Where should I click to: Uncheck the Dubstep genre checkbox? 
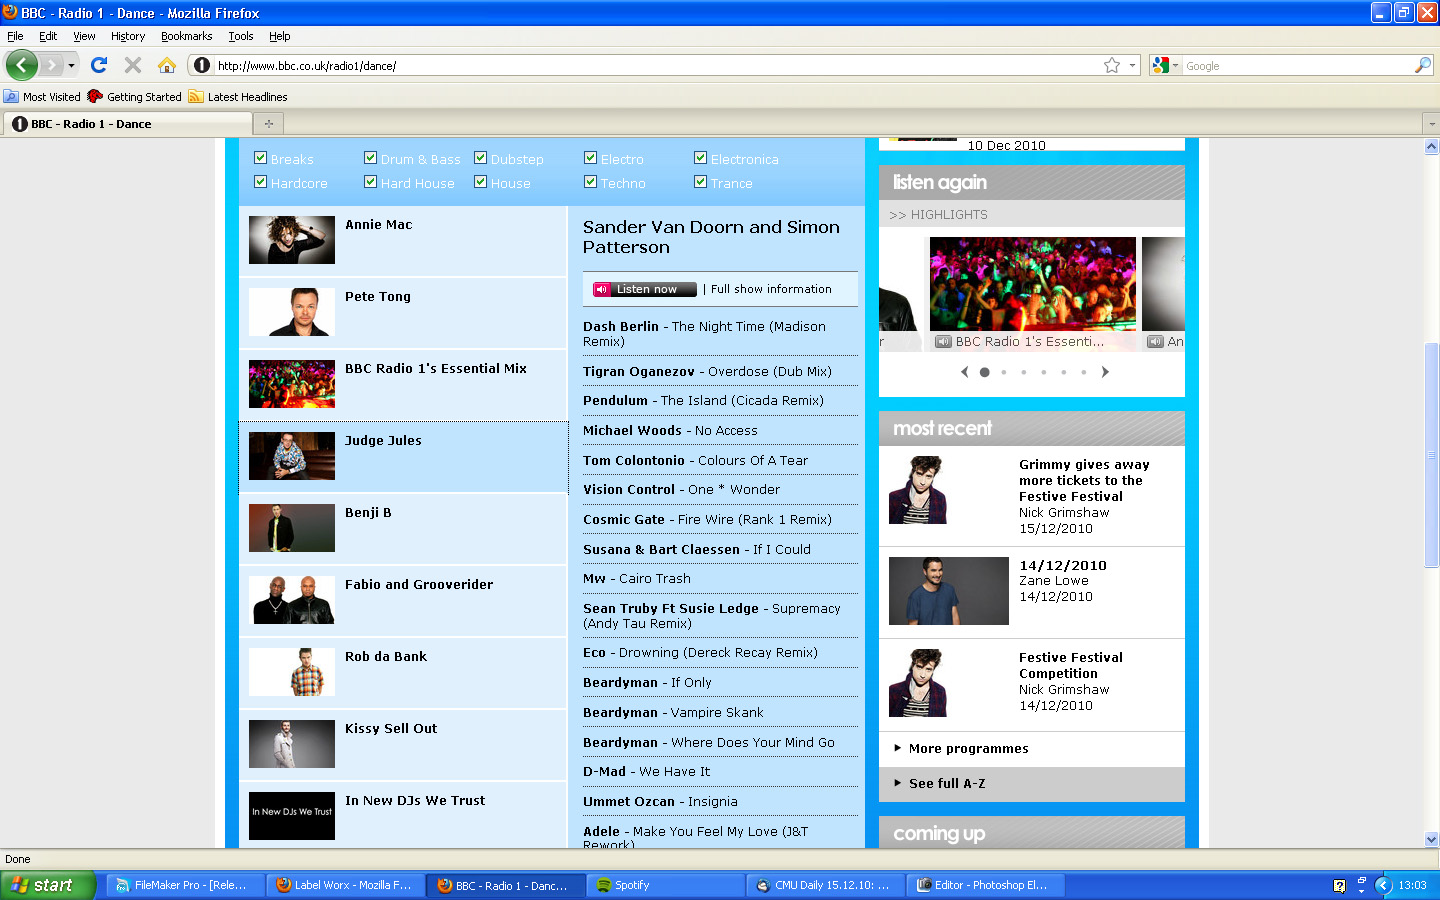coord(481,158)
